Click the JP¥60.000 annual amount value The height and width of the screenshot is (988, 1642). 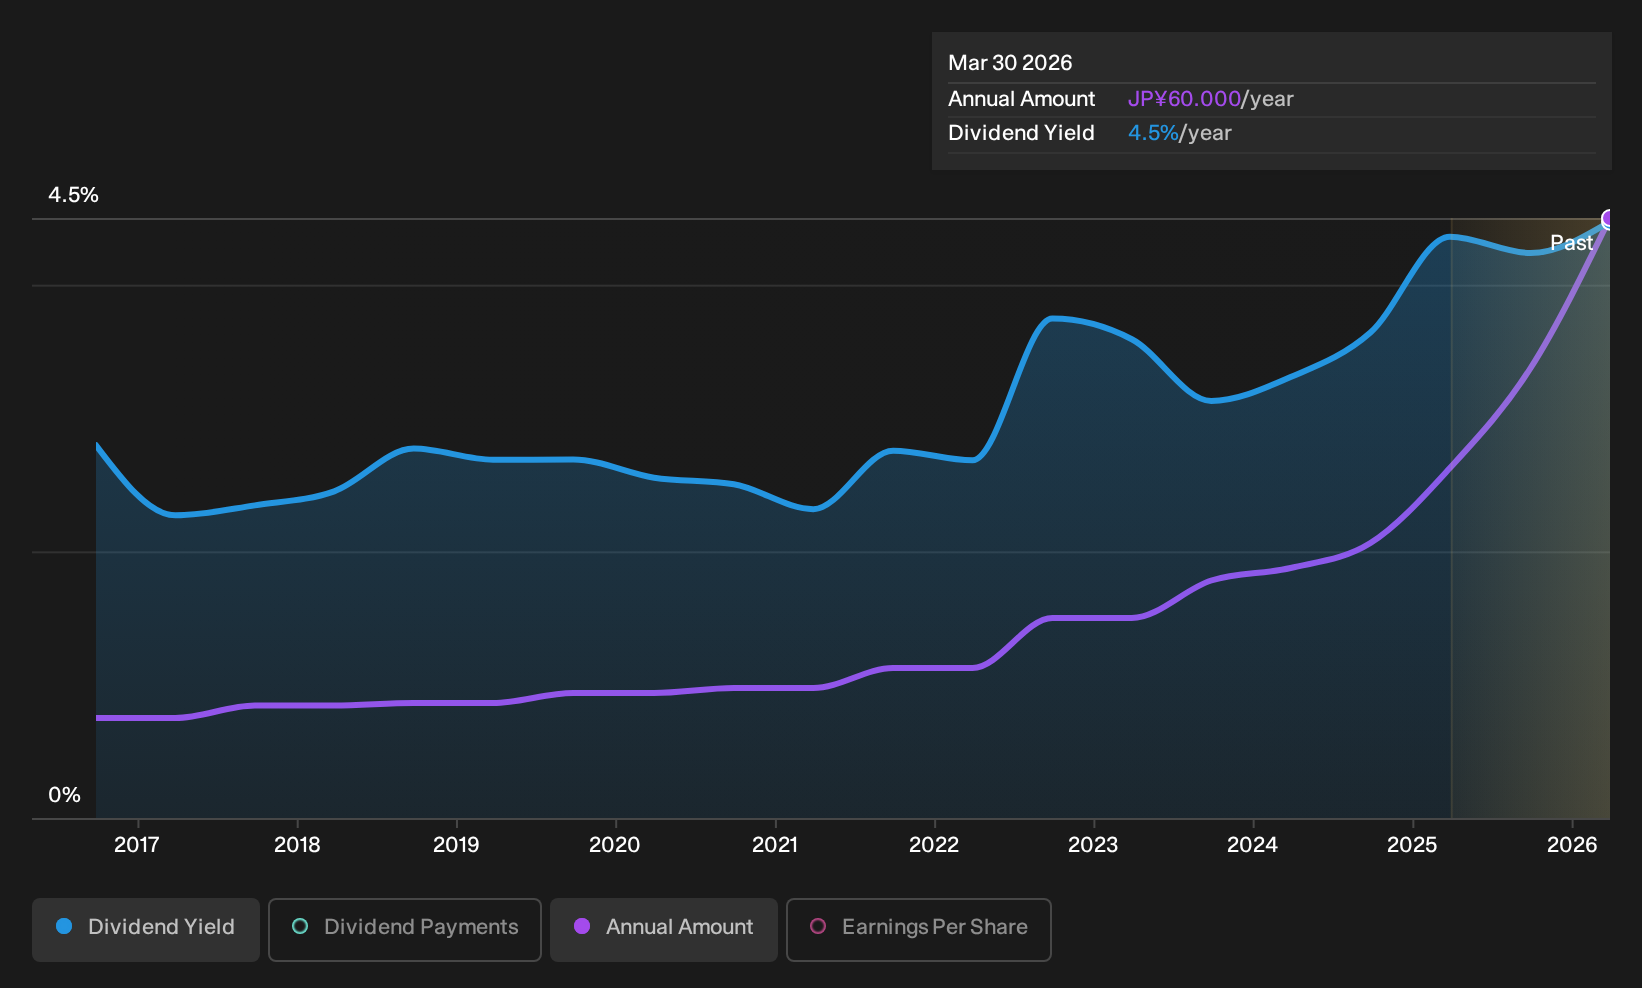coord(1184,99)
